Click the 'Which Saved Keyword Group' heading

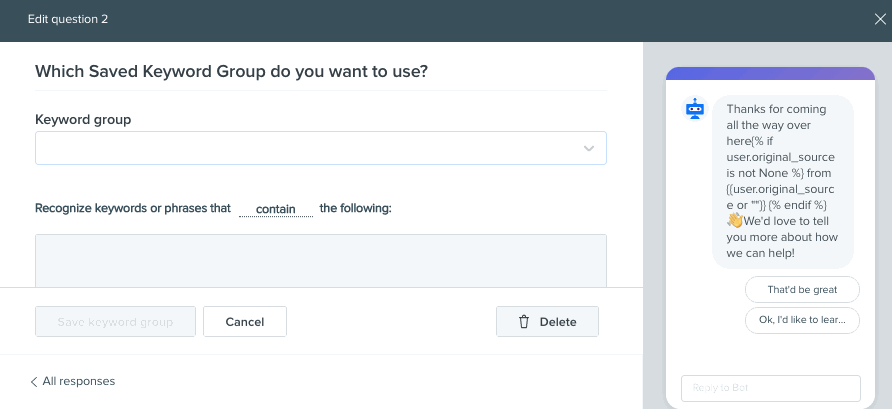[232, 72]
